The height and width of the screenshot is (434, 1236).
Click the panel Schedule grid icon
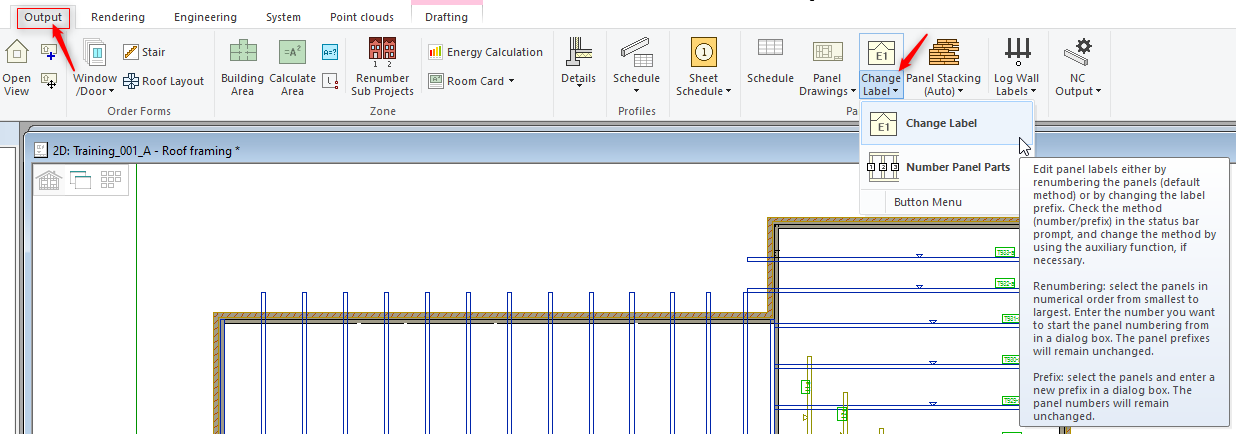coord(770,50)
